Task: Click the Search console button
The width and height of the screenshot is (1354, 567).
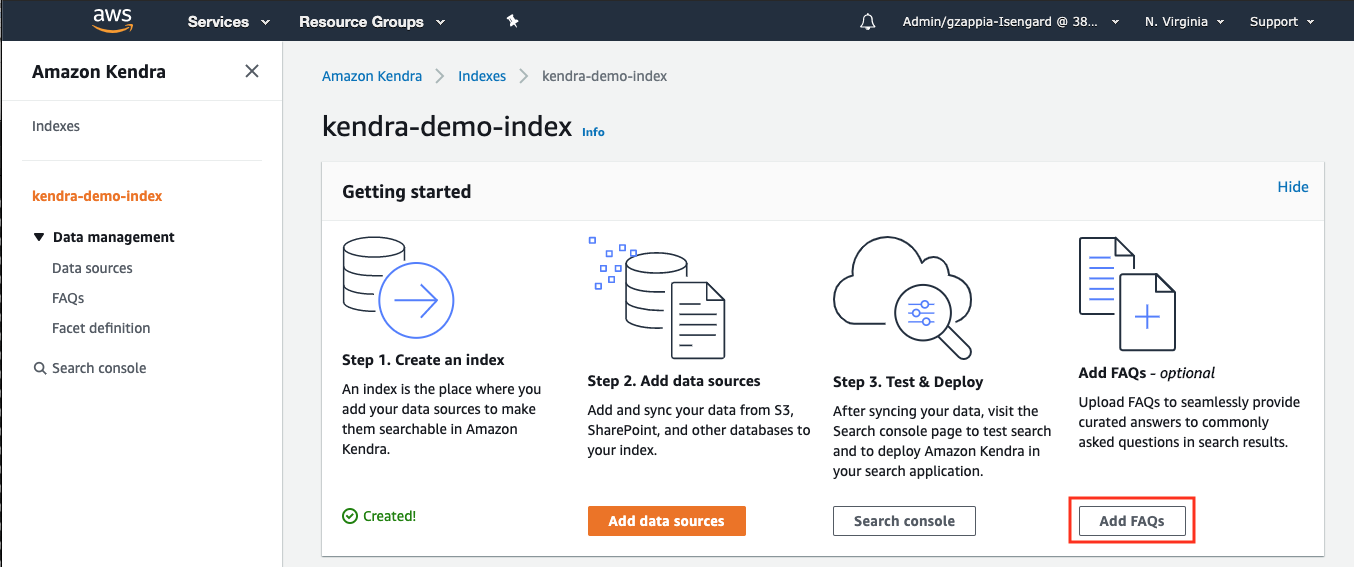Action: click(x=904, y=521)
